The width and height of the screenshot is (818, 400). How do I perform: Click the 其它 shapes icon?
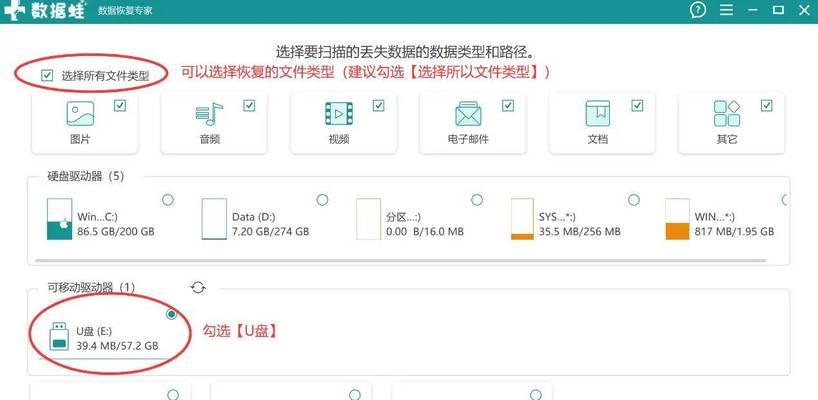(727, 114)
